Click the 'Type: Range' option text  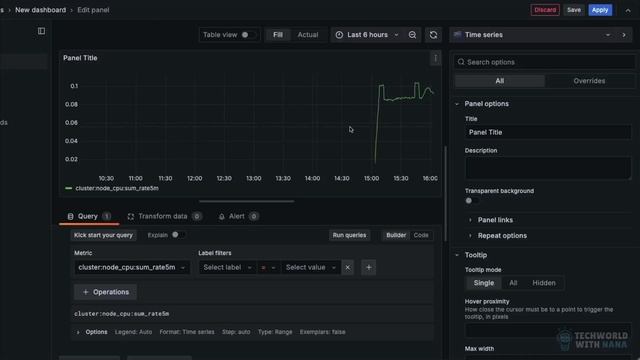[275, 332]
